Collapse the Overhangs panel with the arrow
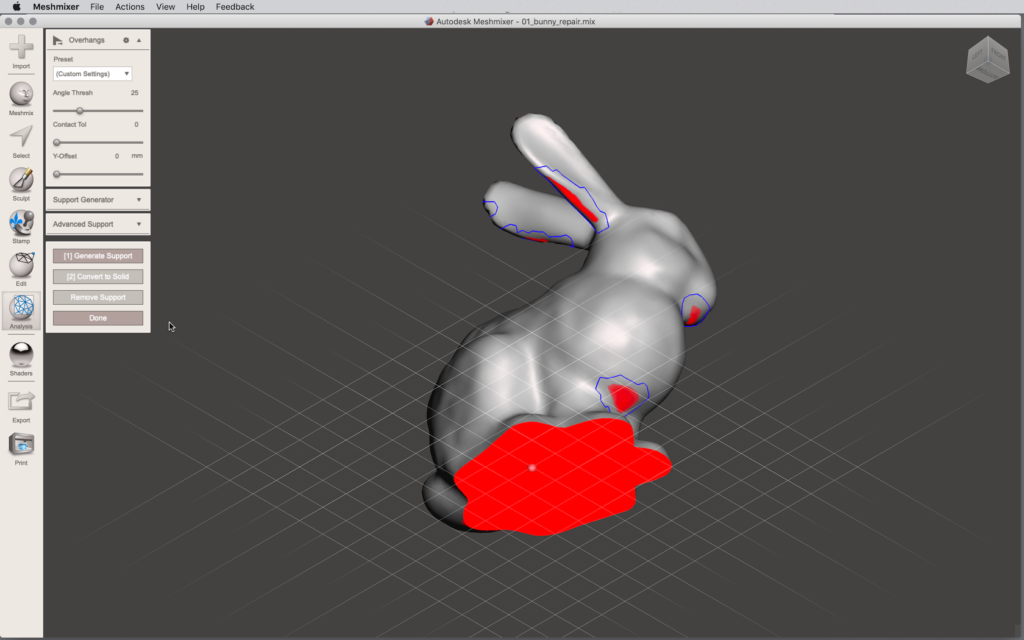Viewport: 1024px width, 640px height. point(139,40)
